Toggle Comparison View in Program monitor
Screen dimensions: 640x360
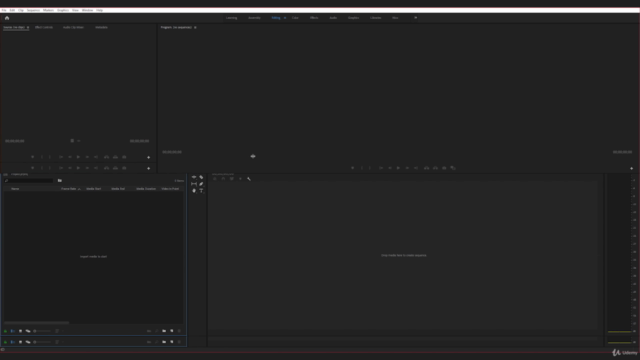tap(453, 168)
